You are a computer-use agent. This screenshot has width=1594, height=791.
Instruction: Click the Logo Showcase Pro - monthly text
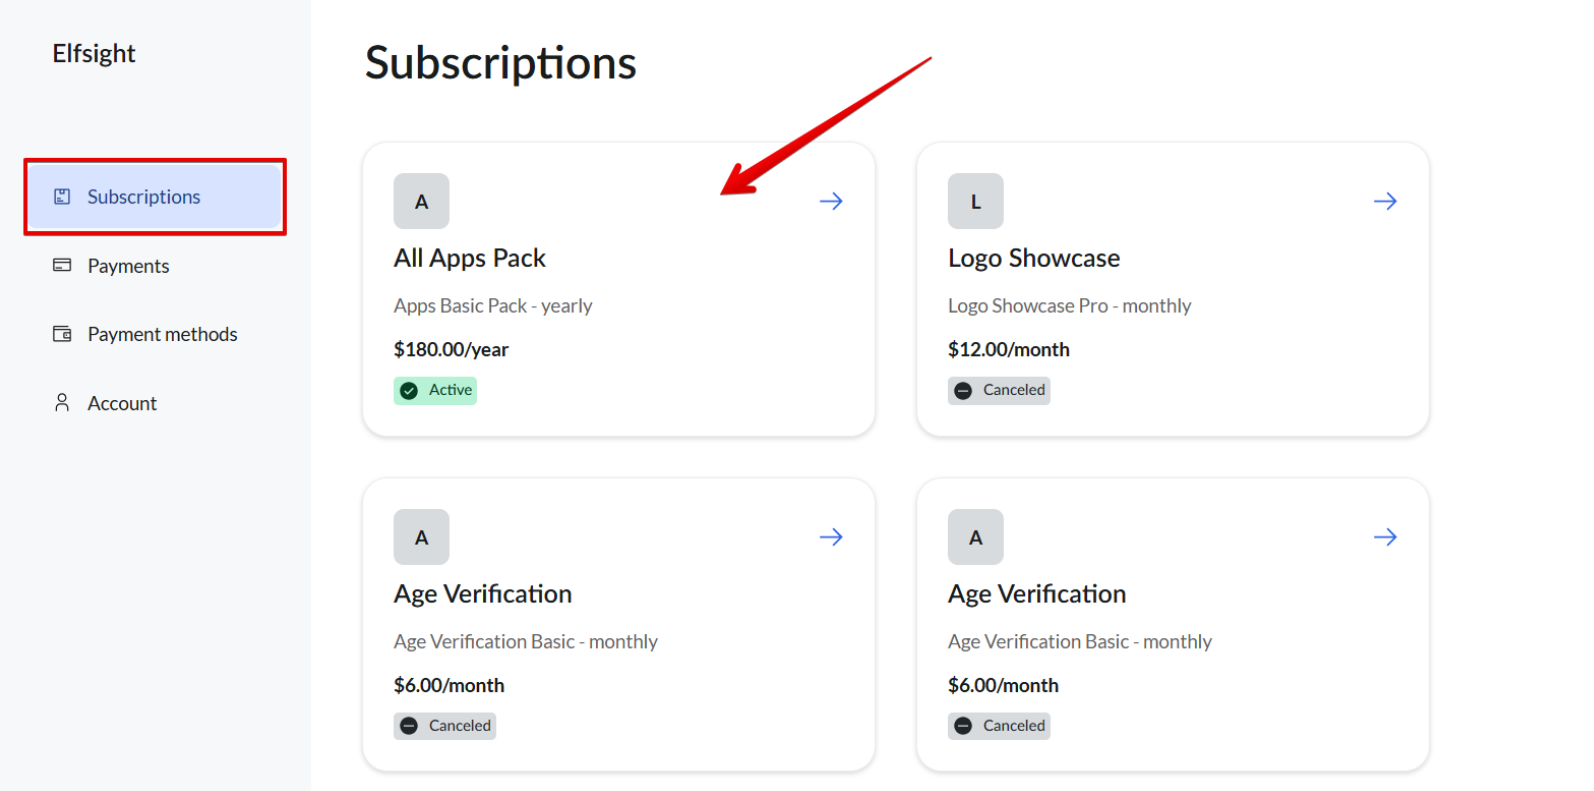tap(1070, 306)
